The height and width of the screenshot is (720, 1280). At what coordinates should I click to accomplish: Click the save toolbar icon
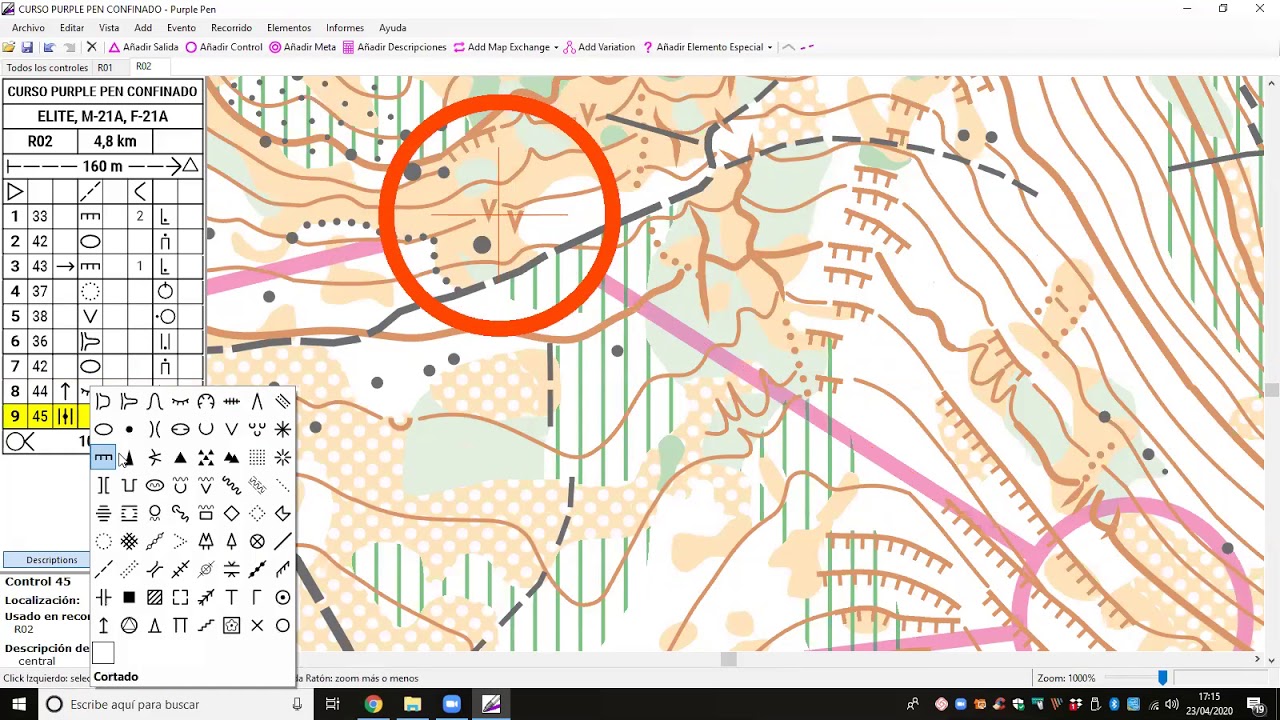click(x=27, y=47)
